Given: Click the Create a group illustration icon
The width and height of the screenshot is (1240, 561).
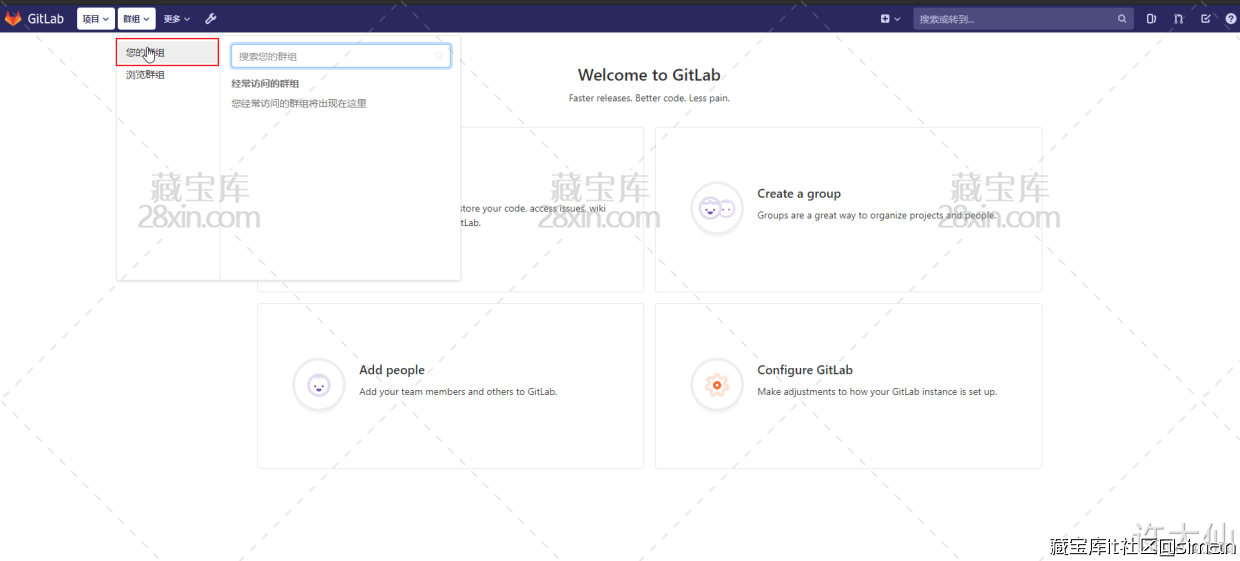Looking at the screenshot, I should tap(716, 209).
